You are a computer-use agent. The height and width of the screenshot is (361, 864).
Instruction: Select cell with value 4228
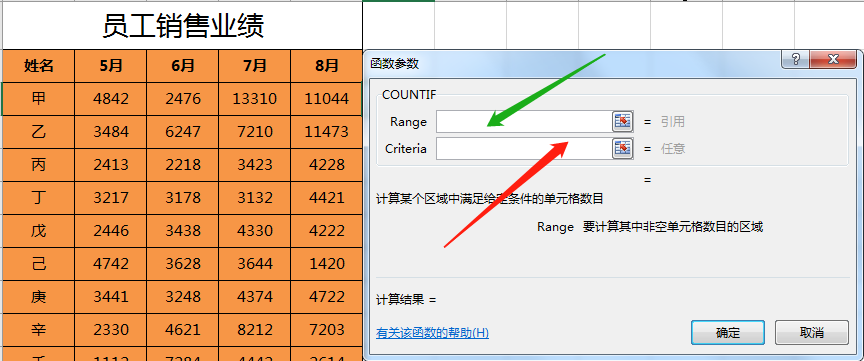click(326, 165)
